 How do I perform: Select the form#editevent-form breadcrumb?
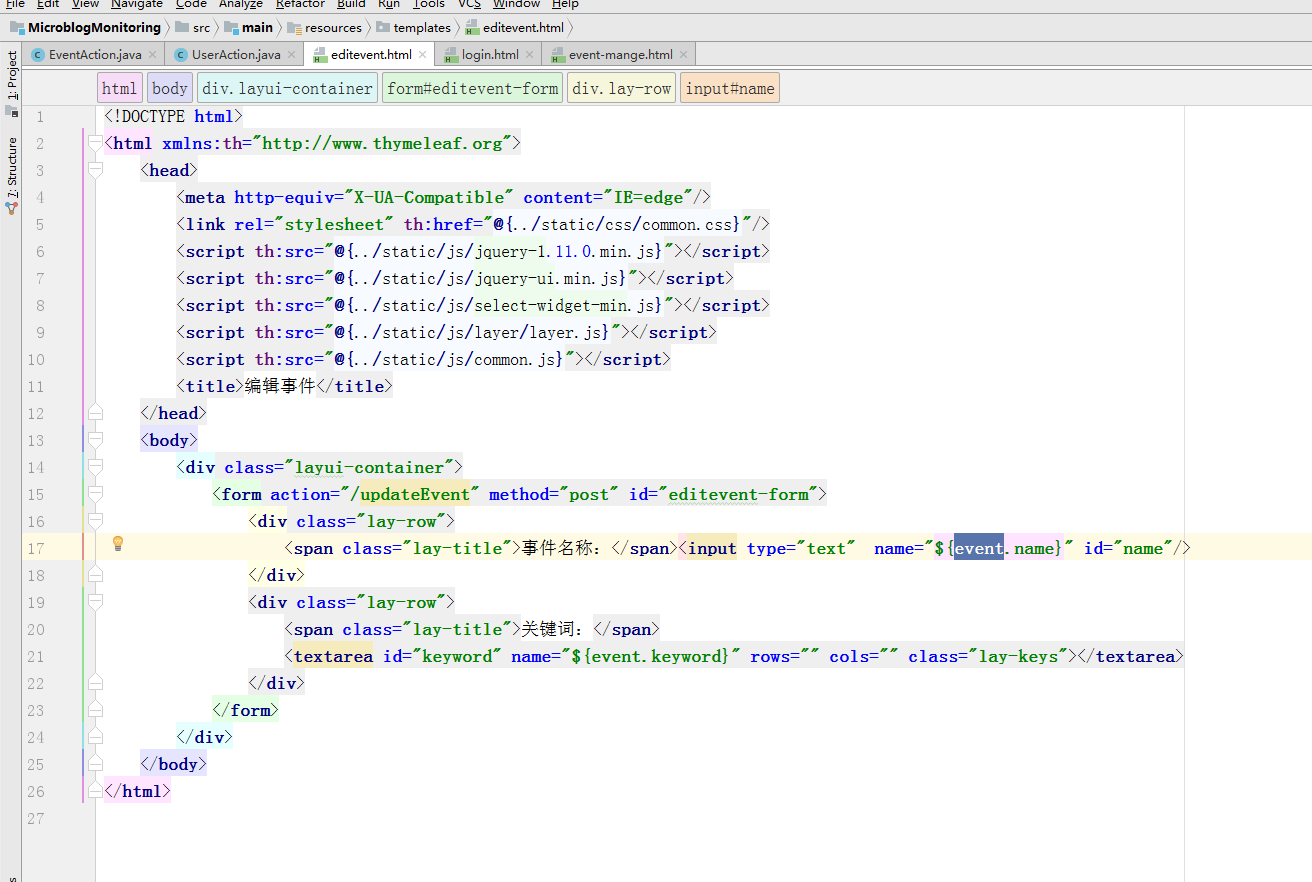(473, 88)
